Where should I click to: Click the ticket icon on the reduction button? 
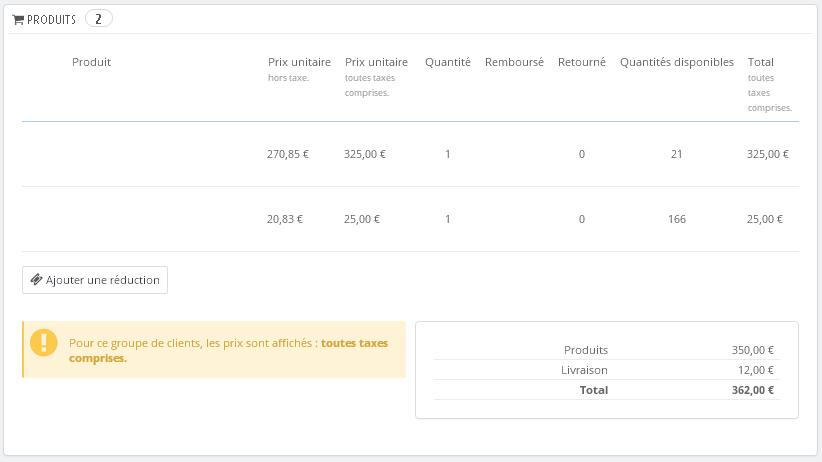pos(36,280)
